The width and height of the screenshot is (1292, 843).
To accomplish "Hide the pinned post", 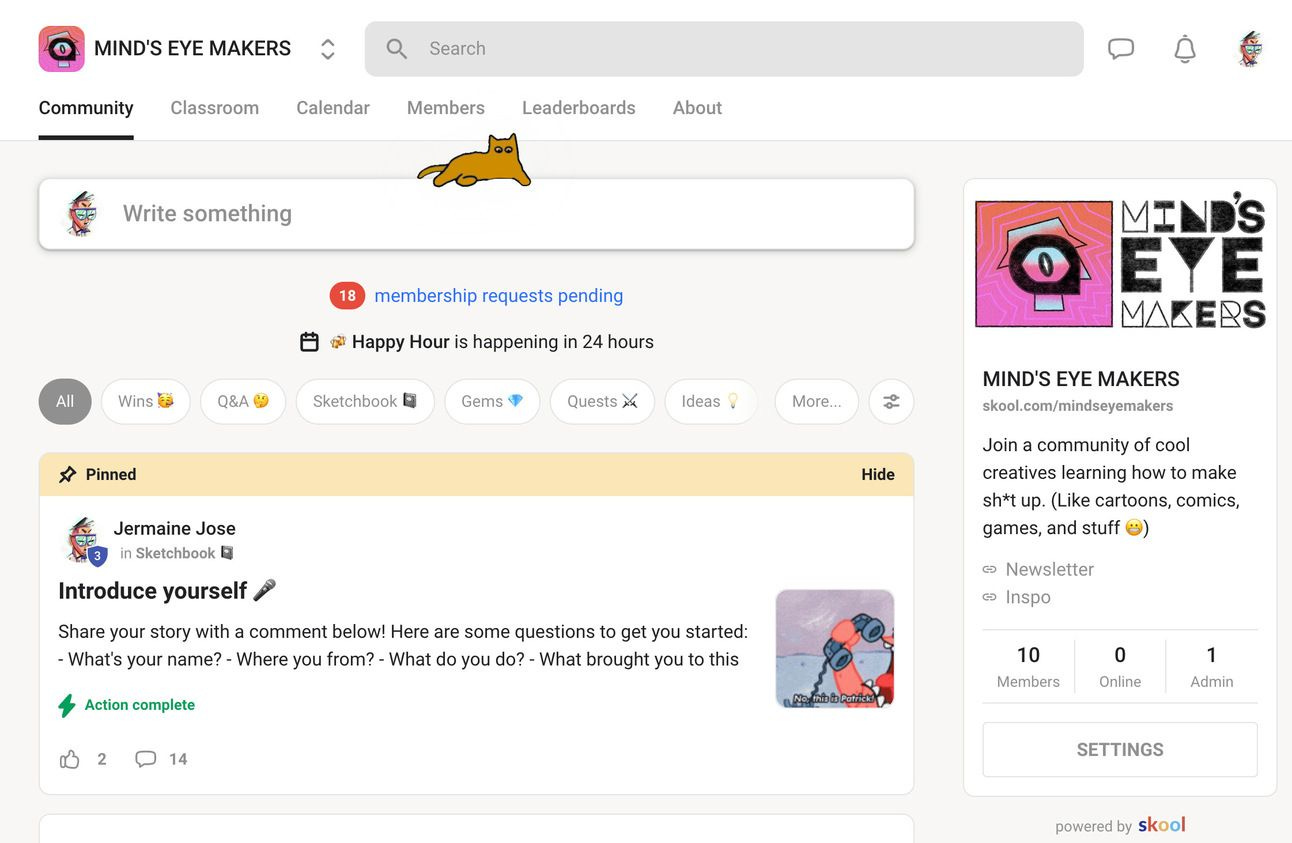I will click(x=878, y=475).
